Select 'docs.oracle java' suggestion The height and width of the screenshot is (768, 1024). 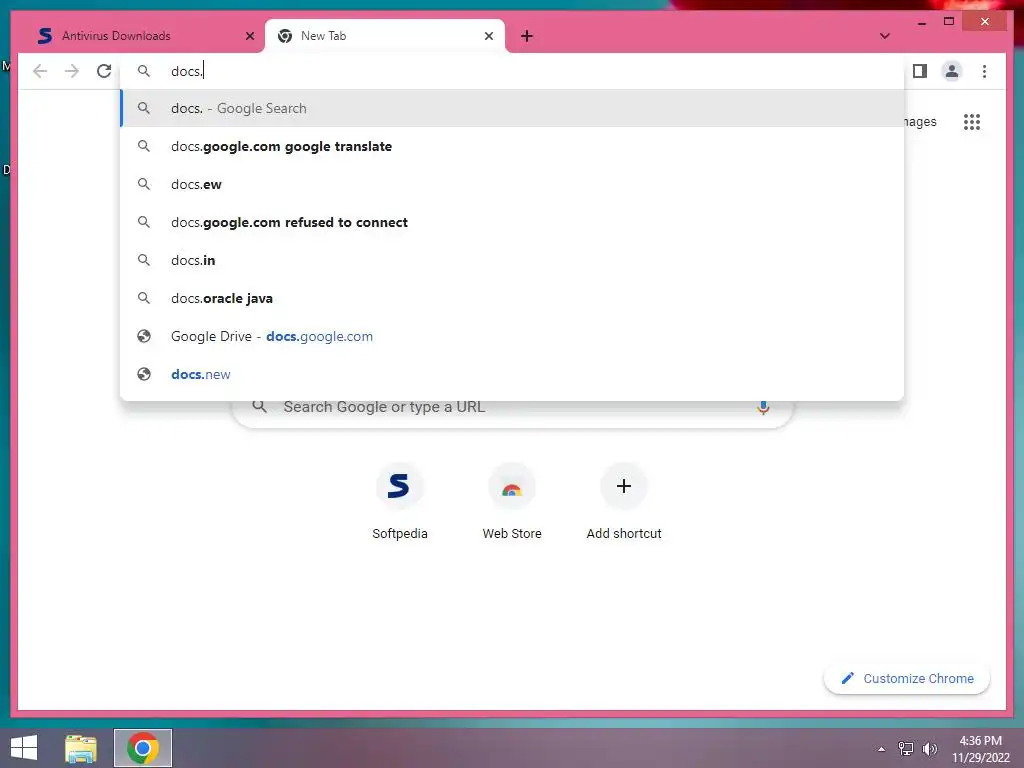(513, 298)
